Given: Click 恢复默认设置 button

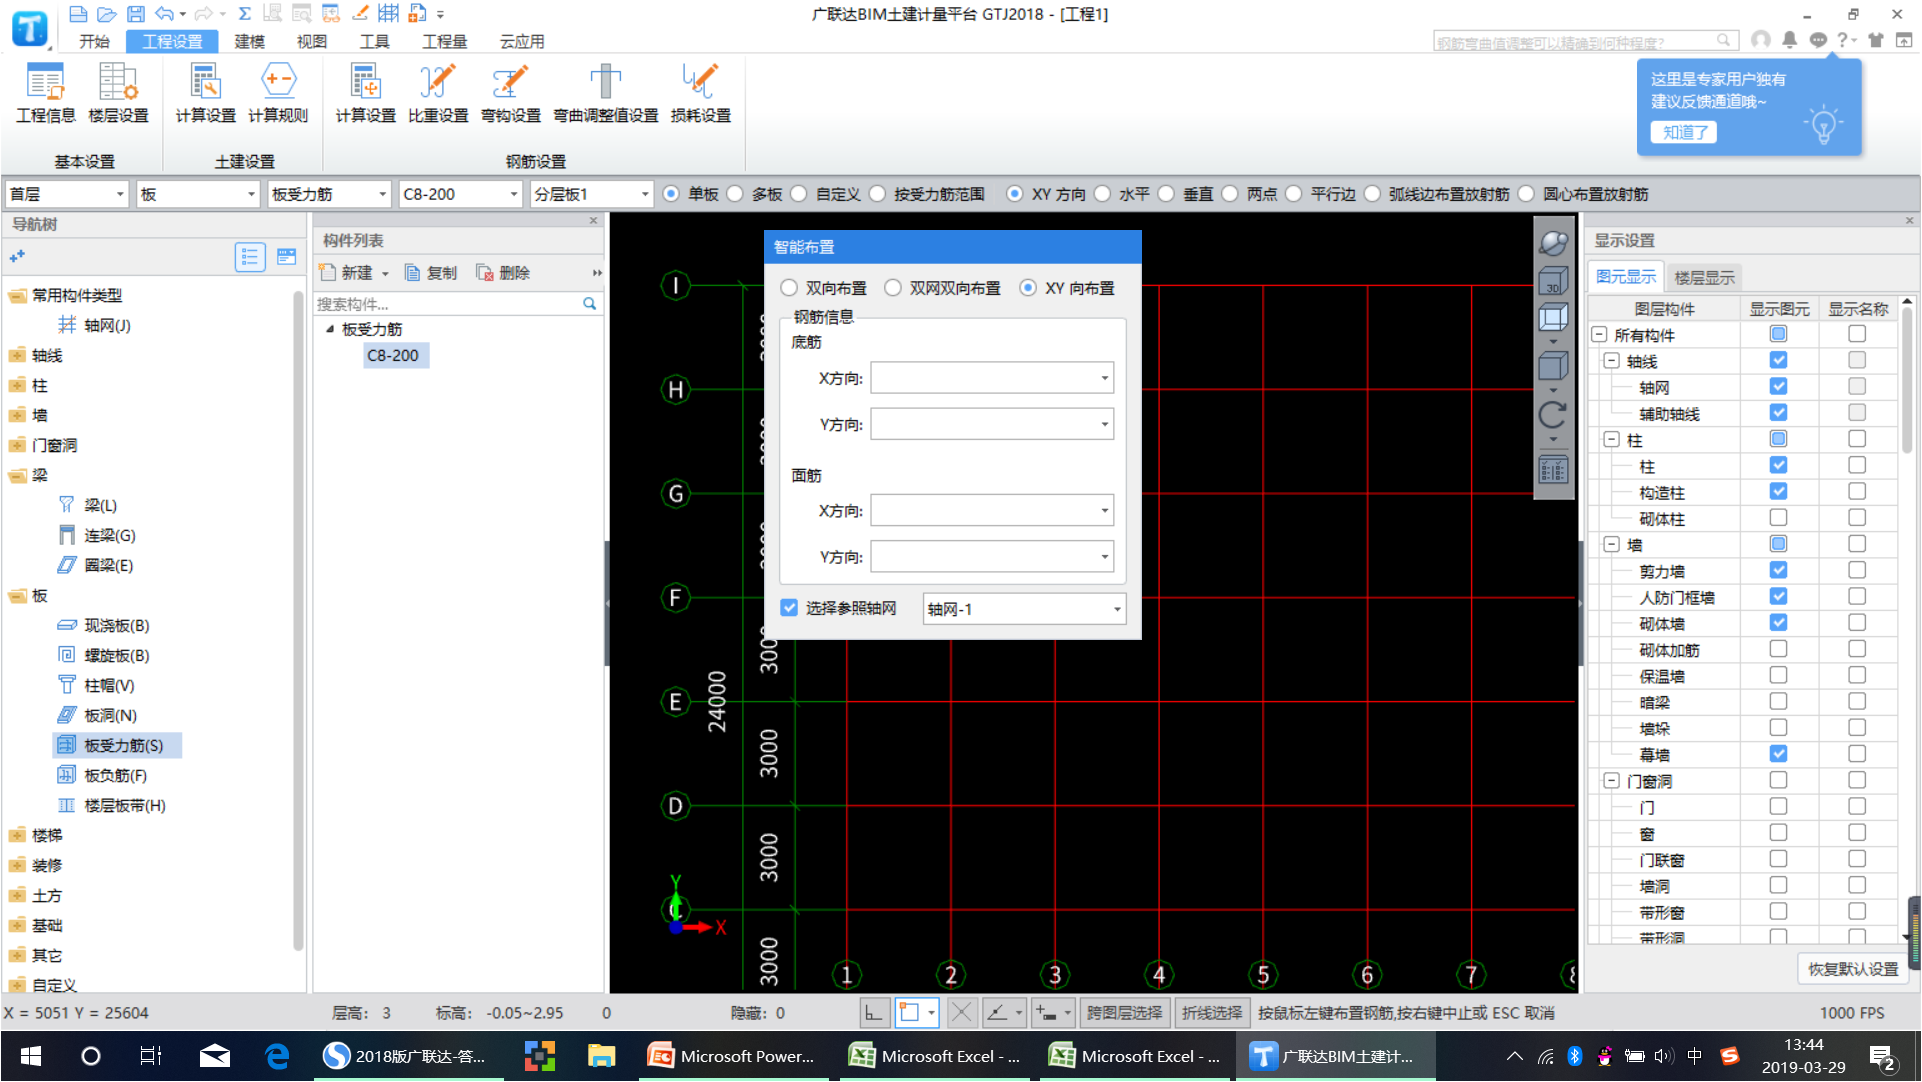Looking at the screenshot, I should click(x=1853, y=969).
